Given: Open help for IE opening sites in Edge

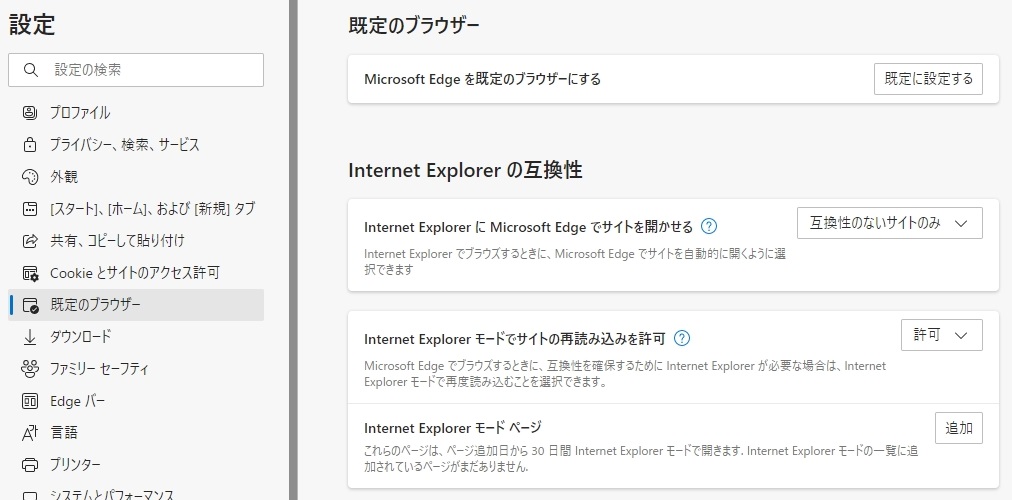Looking at the screenshot, I should point(709,226).
